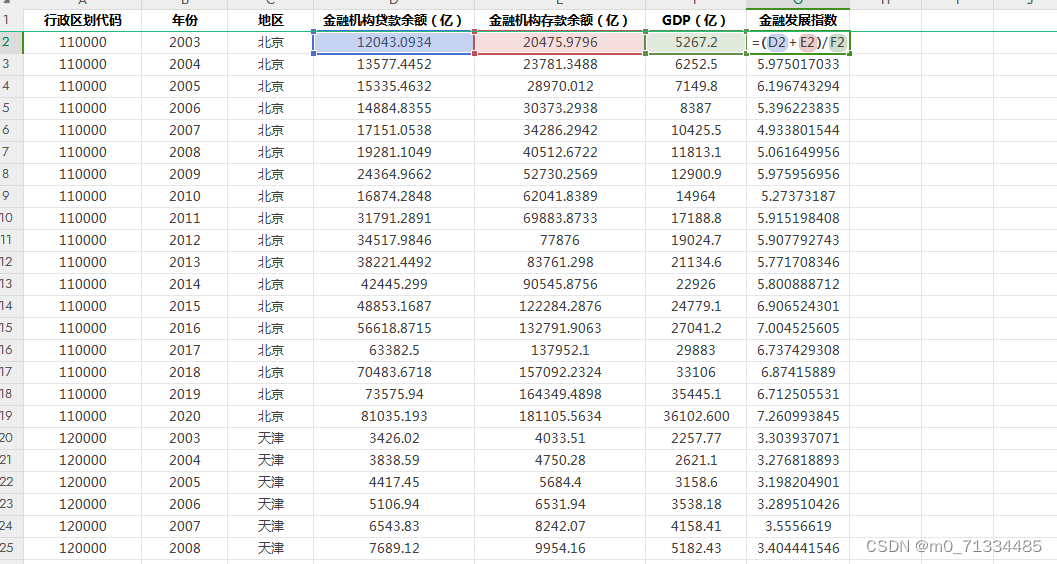Click cell 4.933801544
Screen dimensions: 1057x564
[798, 130]
